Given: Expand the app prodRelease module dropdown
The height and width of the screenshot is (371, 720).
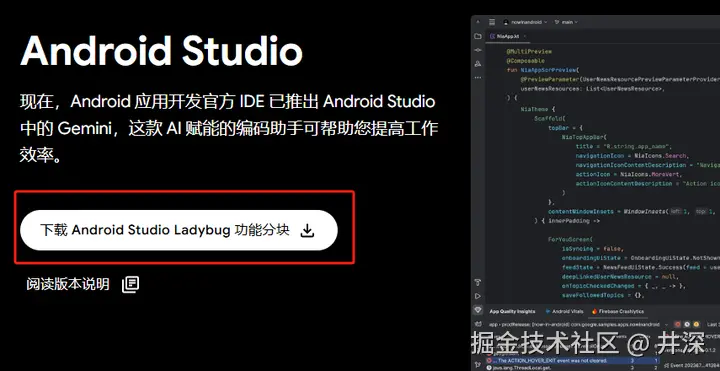Looking at the screenshot, I should point(578,325).
